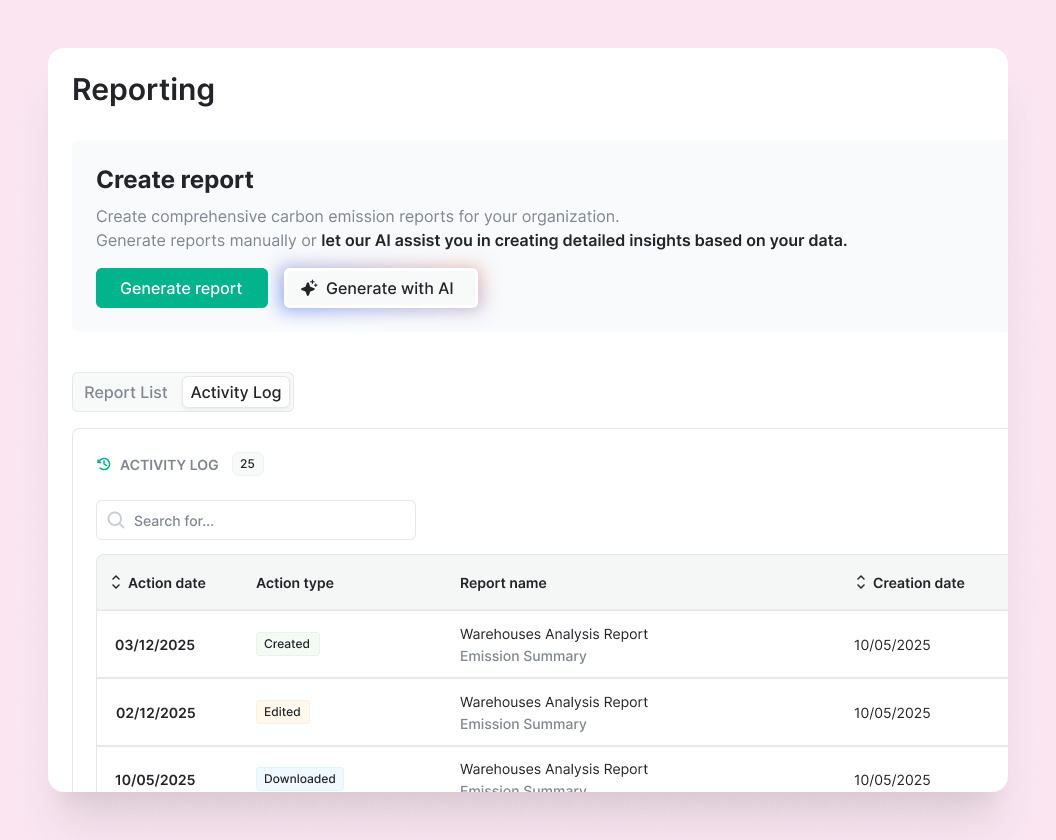The image size is (1056, 840).
Task: Open Warehouses Analysis Report in the Created row
Action: click(554, 634)
